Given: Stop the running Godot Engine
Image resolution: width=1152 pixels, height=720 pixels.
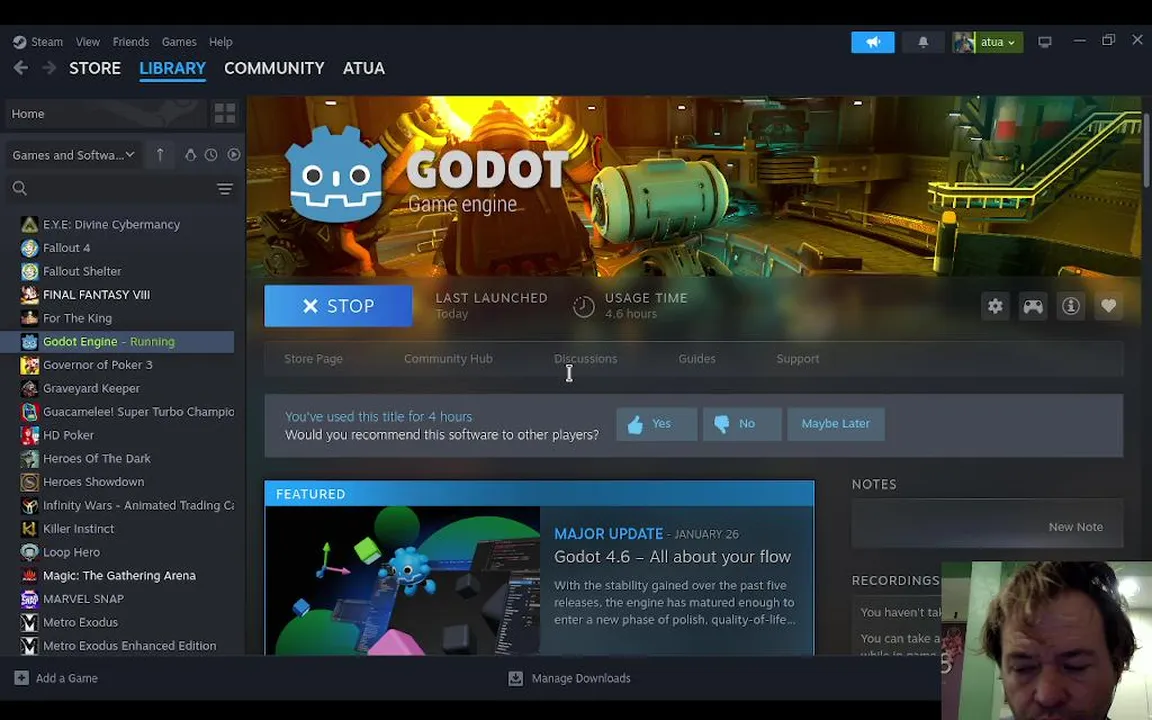Looking at the screenshot, I should click(x=338, y=306).
